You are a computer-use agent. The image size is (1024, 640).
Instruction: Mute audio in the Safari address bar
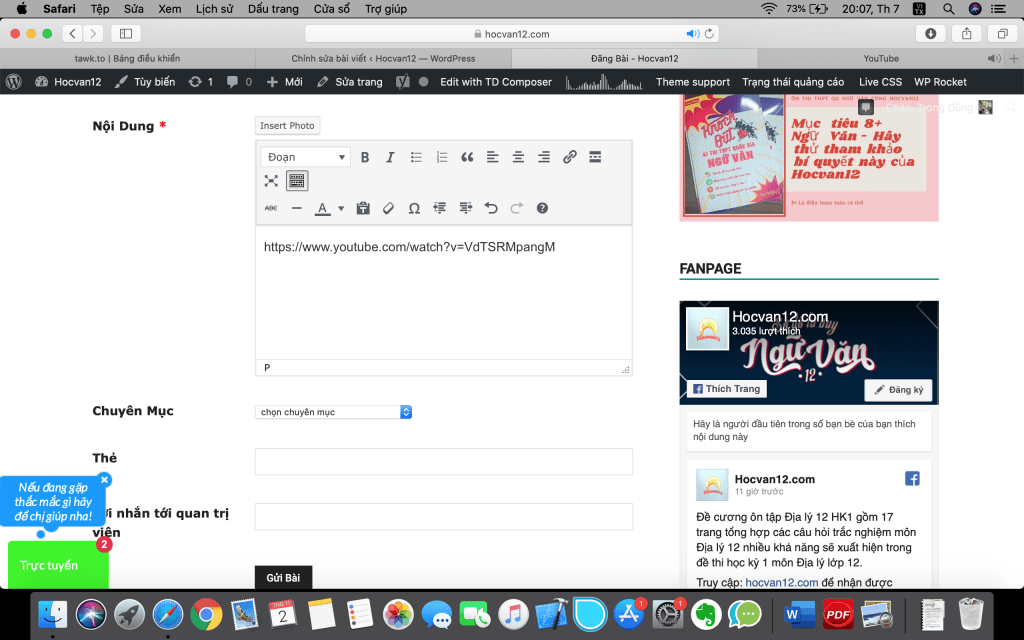coord(692,33)
